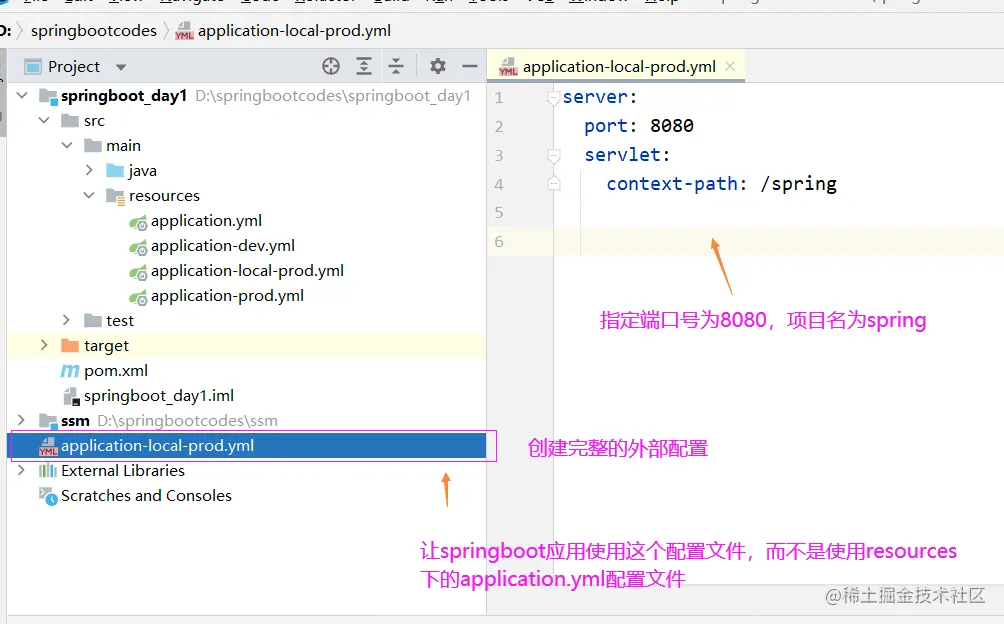The height and width of the screenshot is (624, 1004).
Task: Select application.yml in resources
Action: (x=206, y=221)
